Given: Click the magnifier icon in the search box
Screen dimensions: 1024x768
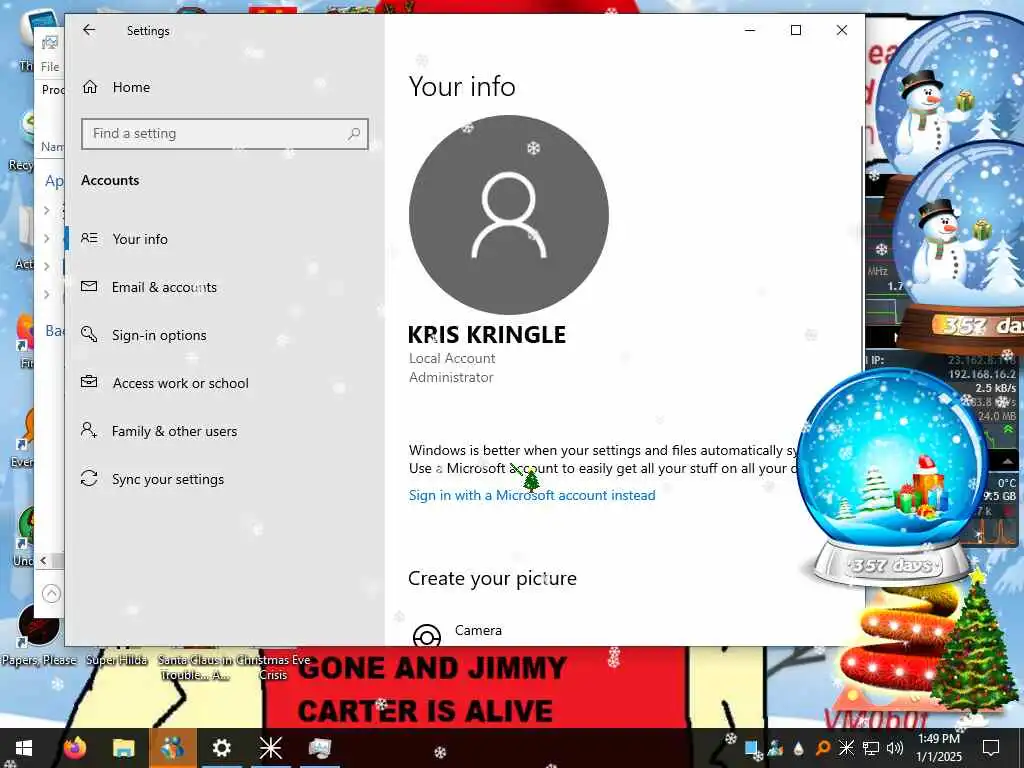Looking at the screenshot, I should point(354,134).
